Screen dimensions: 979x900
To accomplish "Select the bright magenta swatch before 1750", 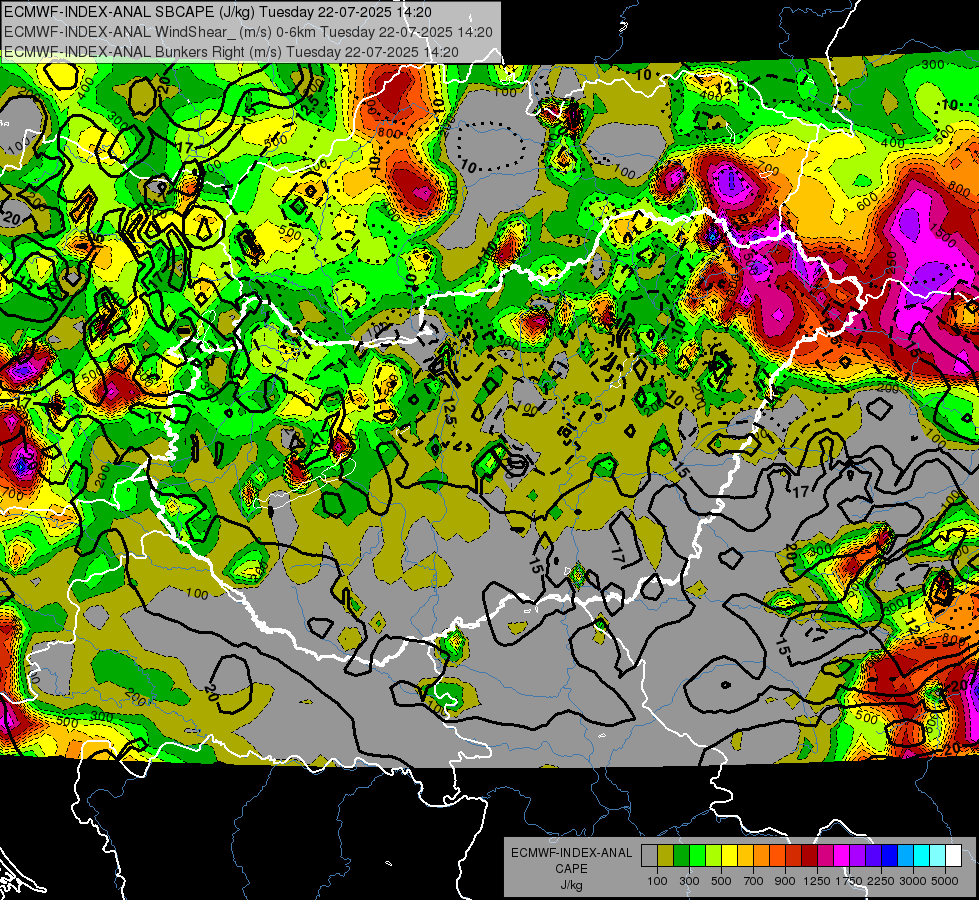I will click(842, 856).
